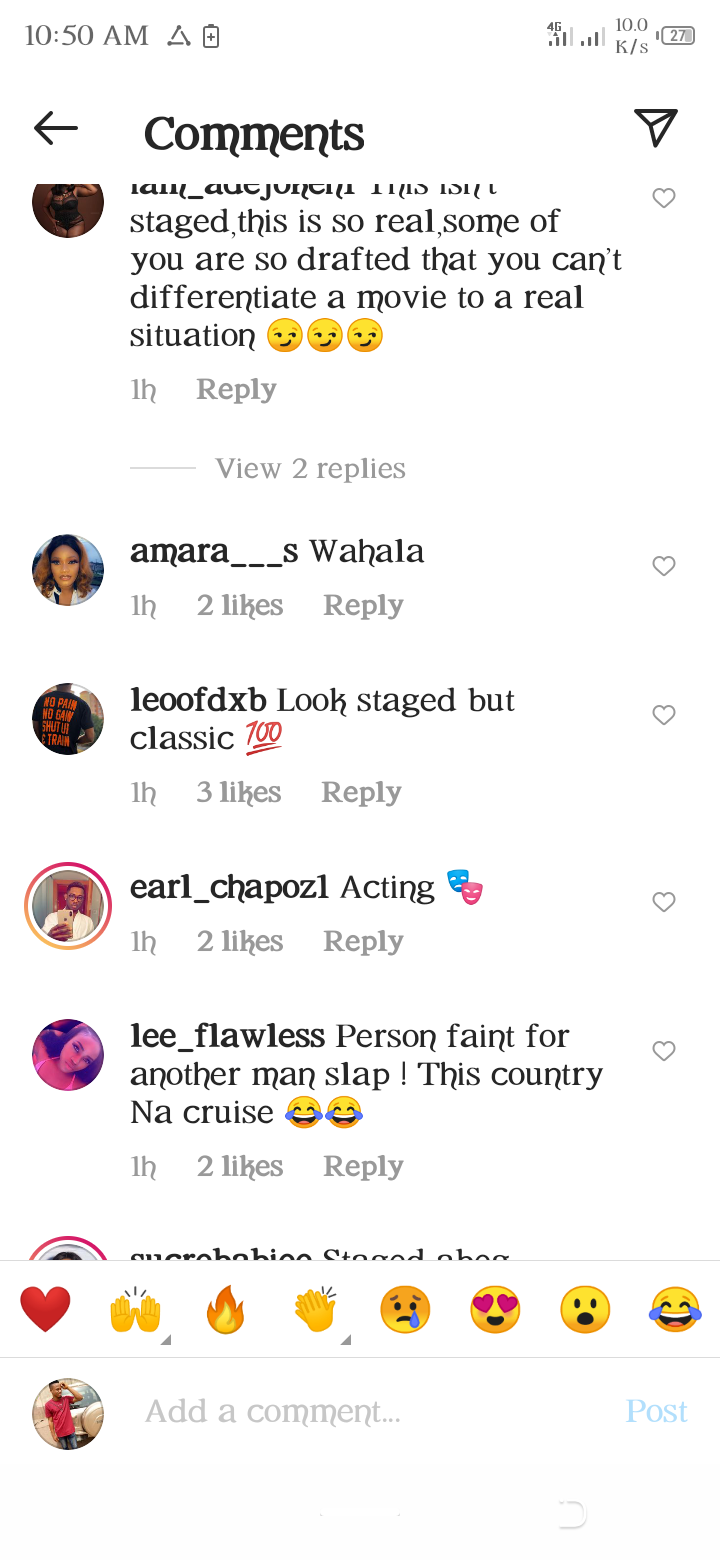Tap the Post button
The width and height of the screenshot is (720, 1560).
click(656, 1411)
